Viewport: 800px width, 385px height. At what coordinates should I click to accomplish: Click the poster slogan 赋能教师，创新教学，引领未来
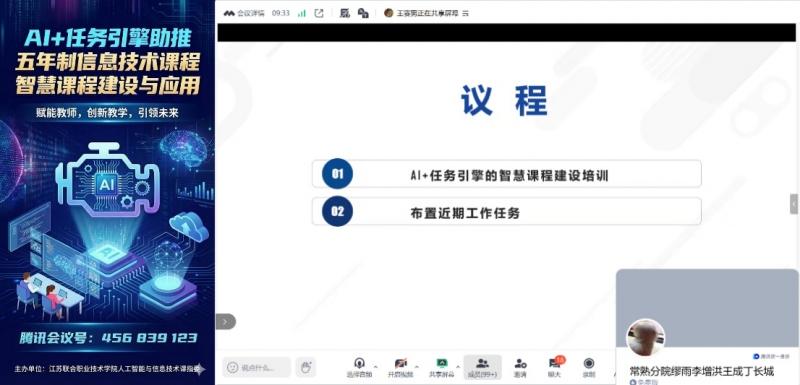[x=107, y=113]
